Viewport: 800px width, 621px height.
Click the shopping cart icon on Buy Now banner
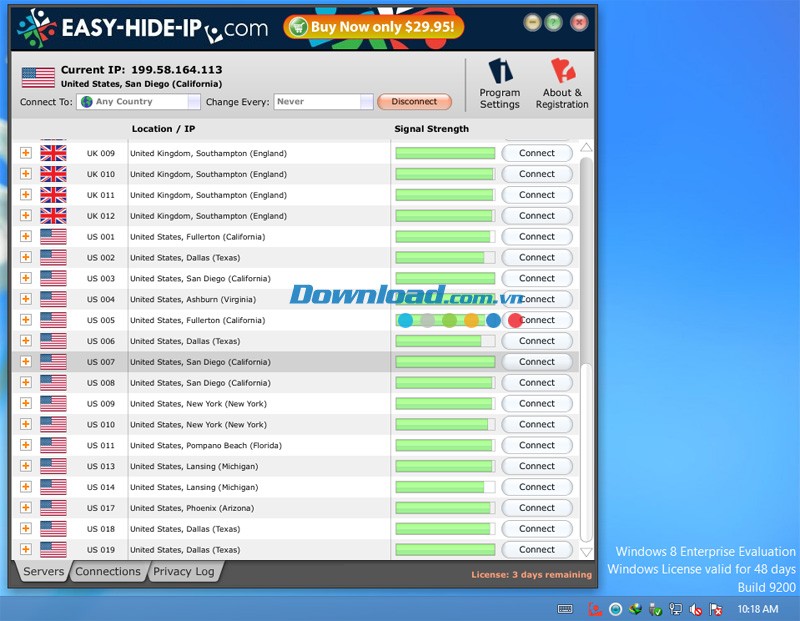299,27
